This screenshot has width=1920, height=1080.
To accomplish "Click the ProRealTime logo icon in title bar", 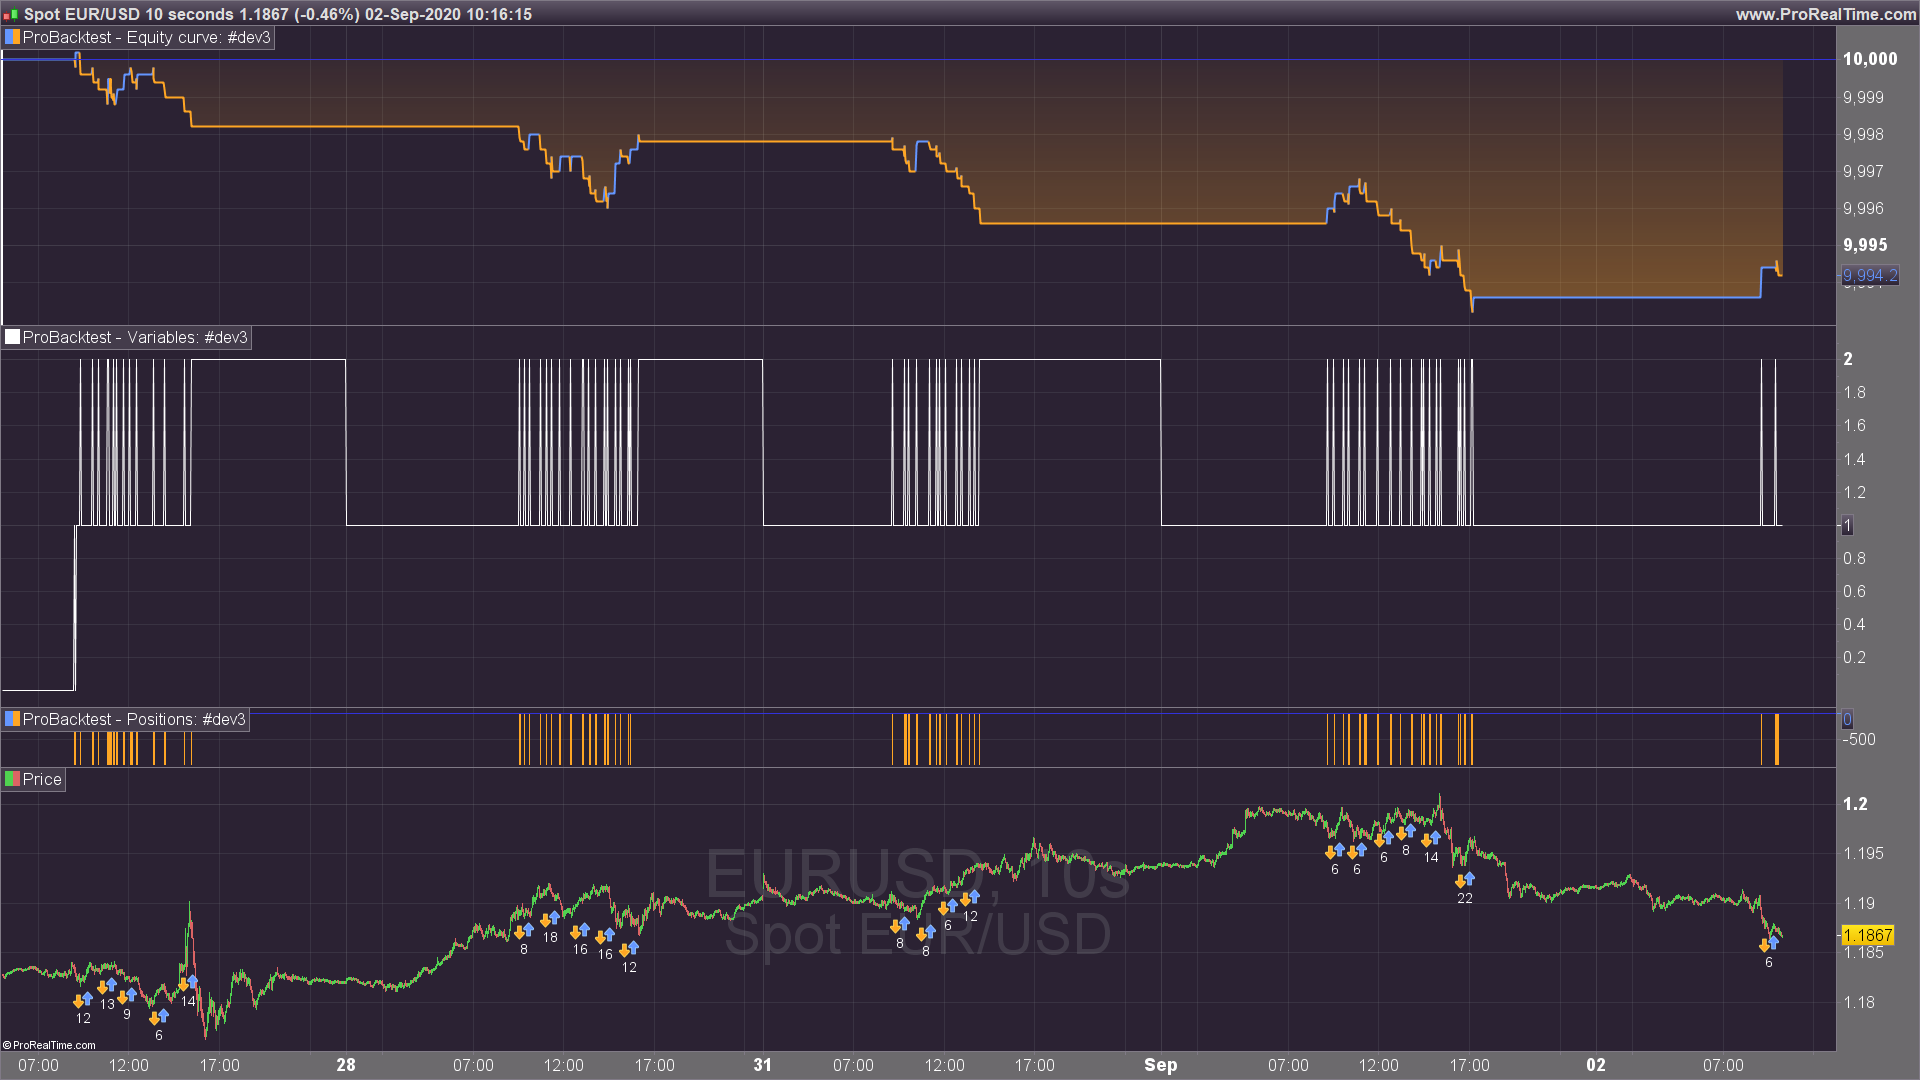I will [11, 14].
